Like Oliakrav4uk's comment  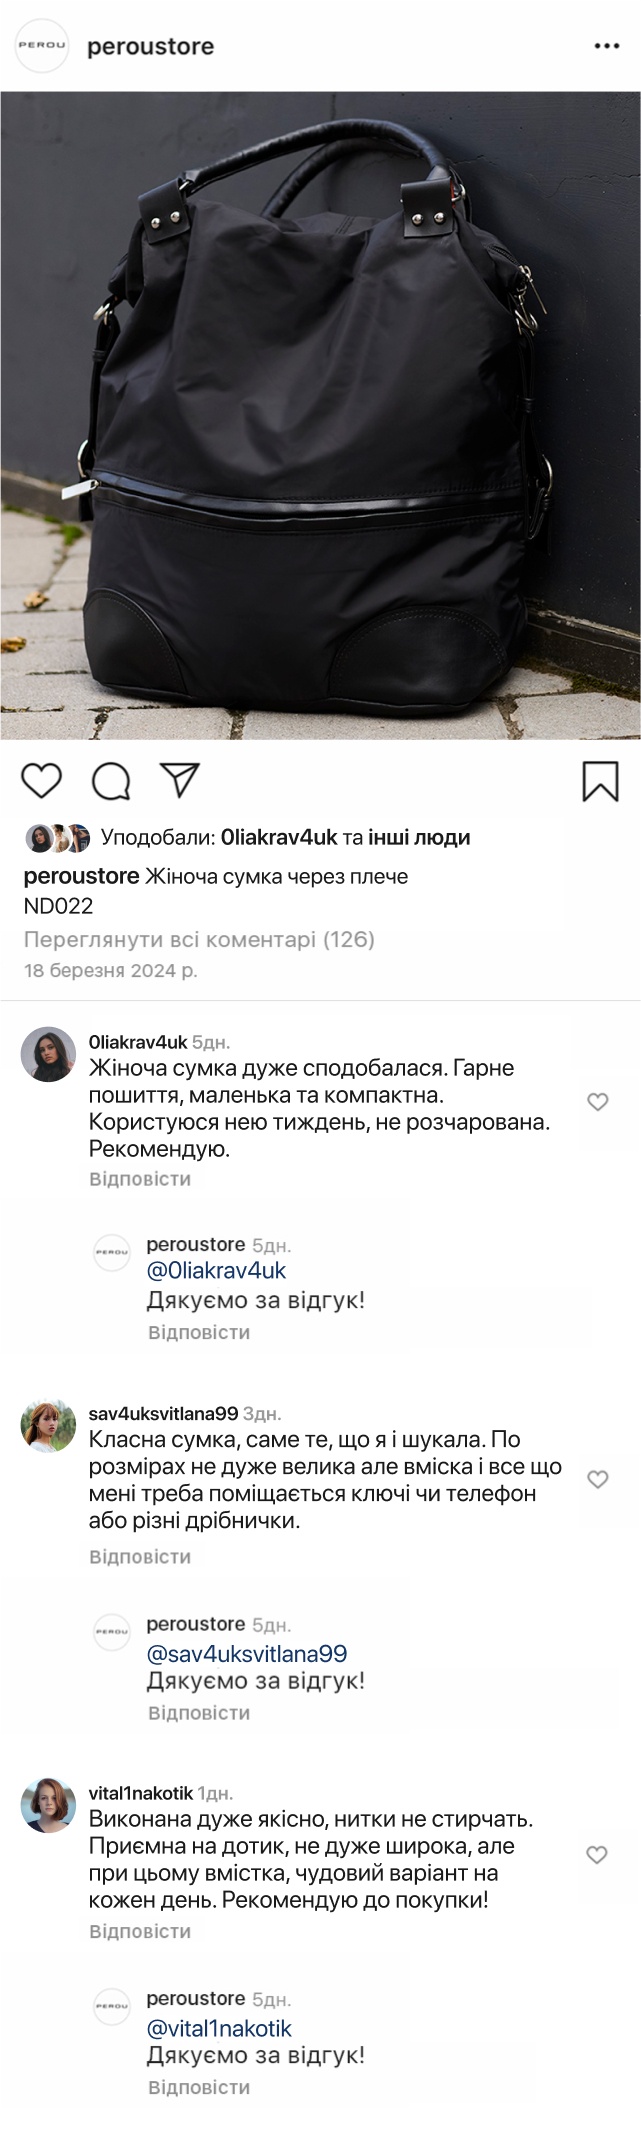pos(597,1102)
